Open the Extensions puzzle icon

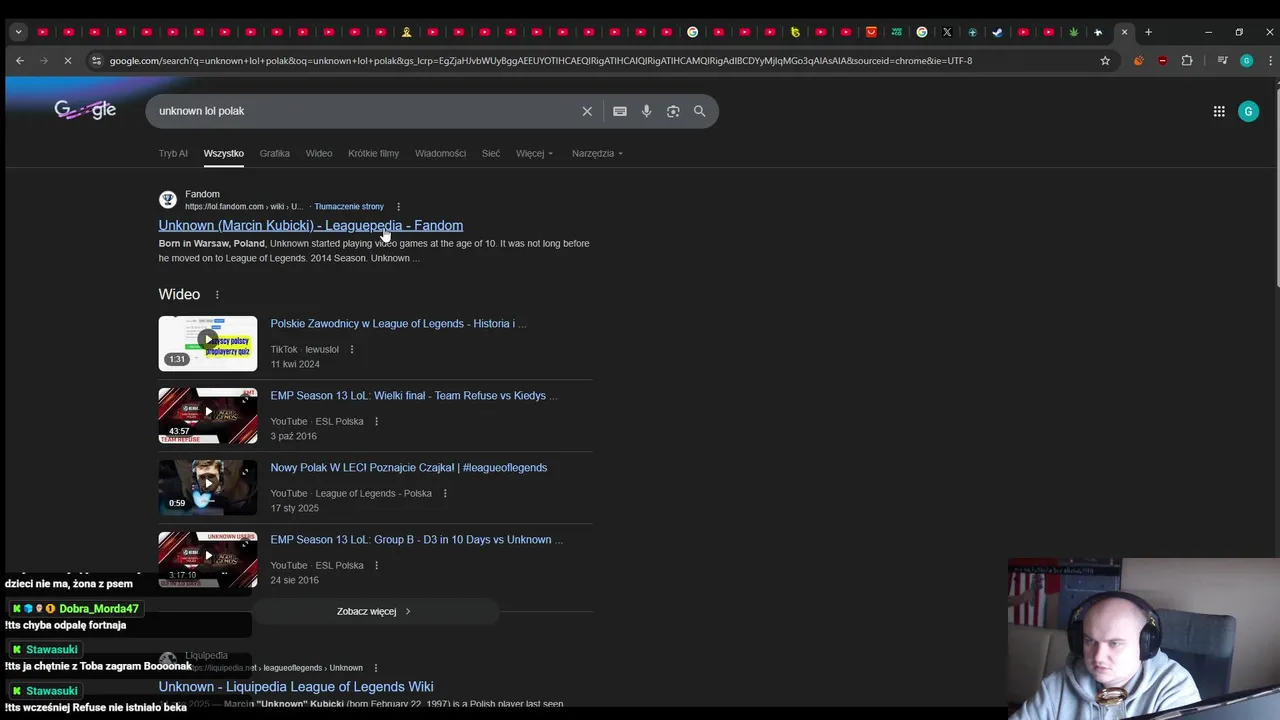point(1187,60)
